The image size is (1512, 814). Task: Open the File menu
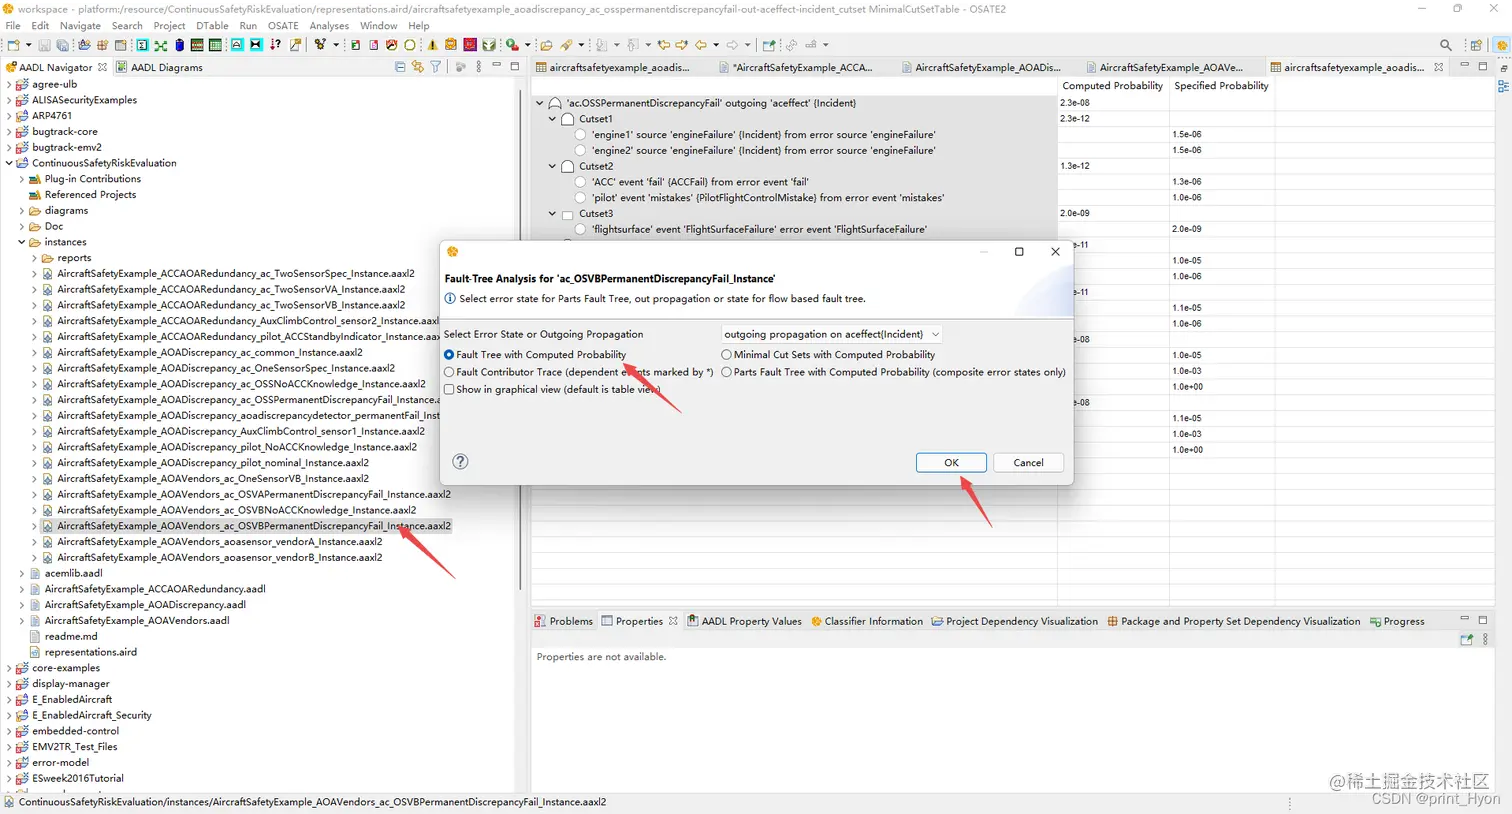tap(13, 26)
